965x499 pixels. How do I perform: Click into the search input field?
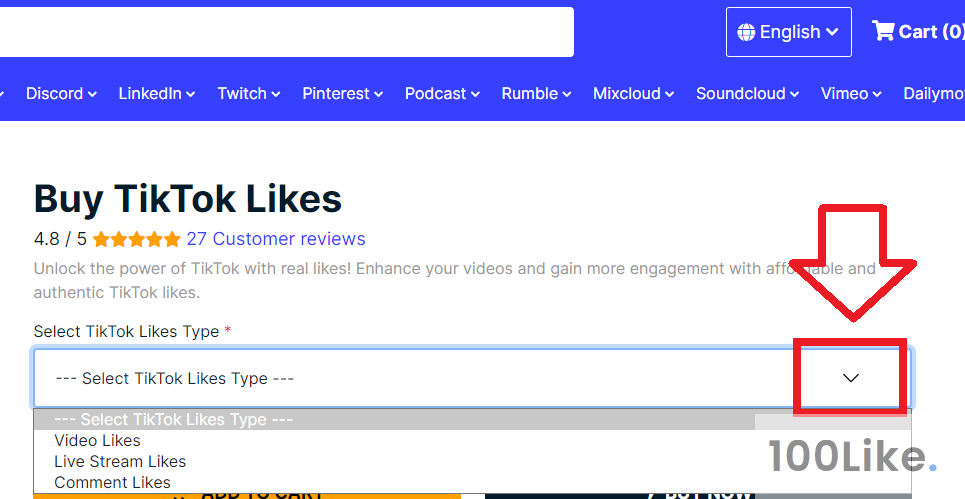coord(287,32)
